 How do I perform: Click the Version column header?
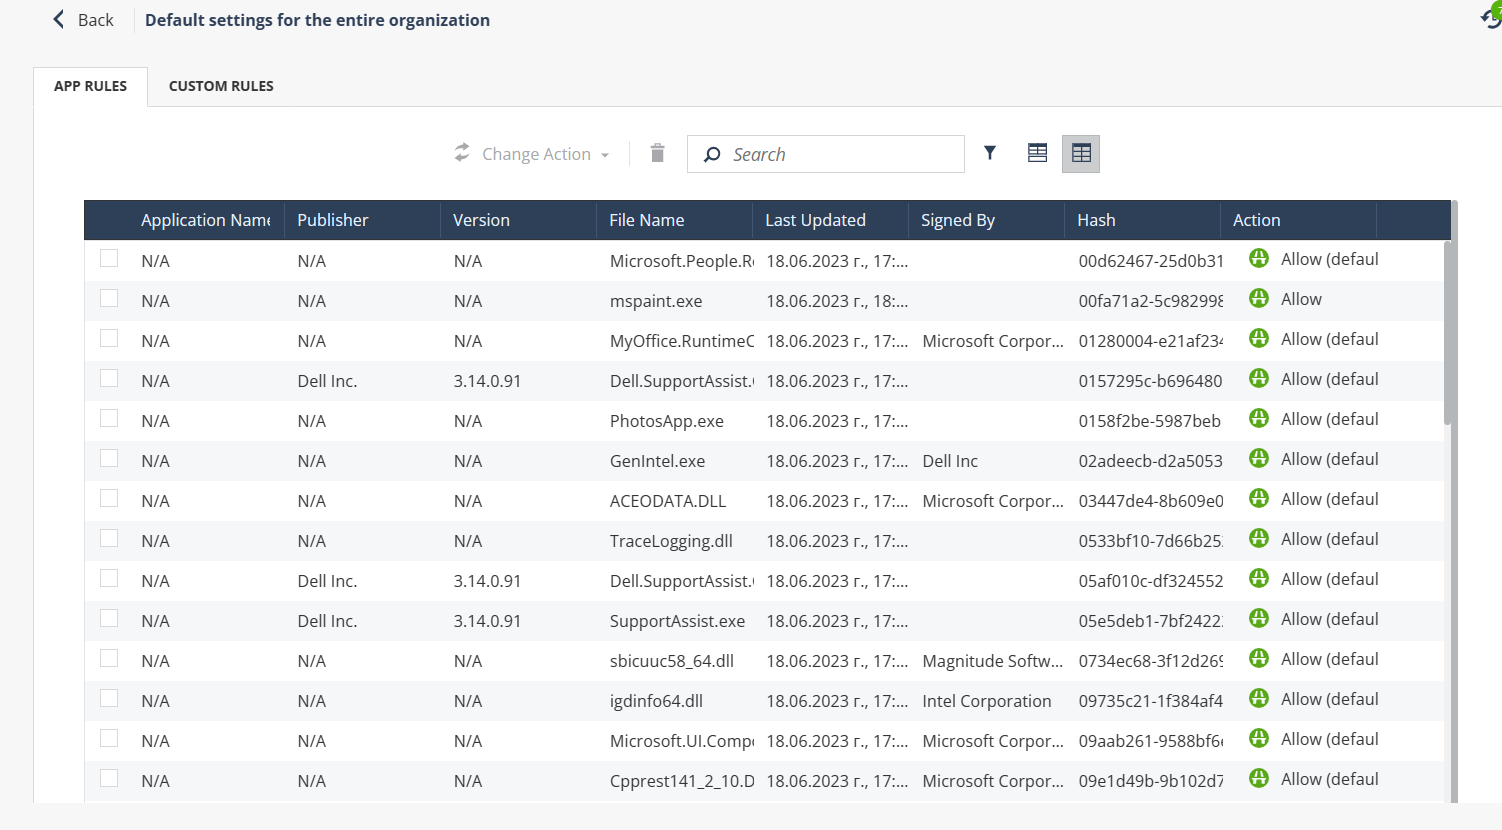point(481,220)
